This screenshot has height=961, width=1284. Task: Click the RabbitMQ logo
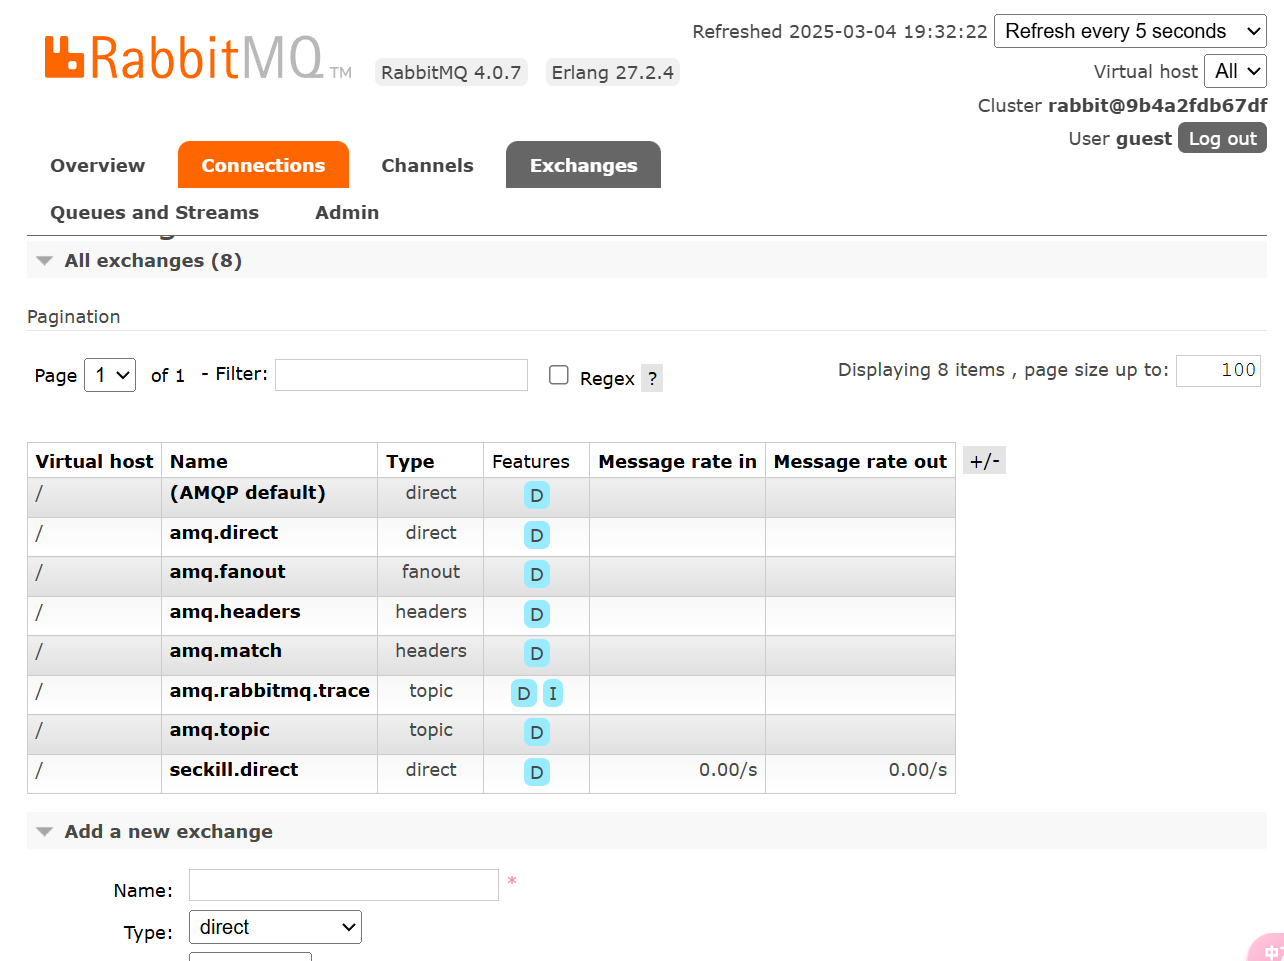[198, 58]
